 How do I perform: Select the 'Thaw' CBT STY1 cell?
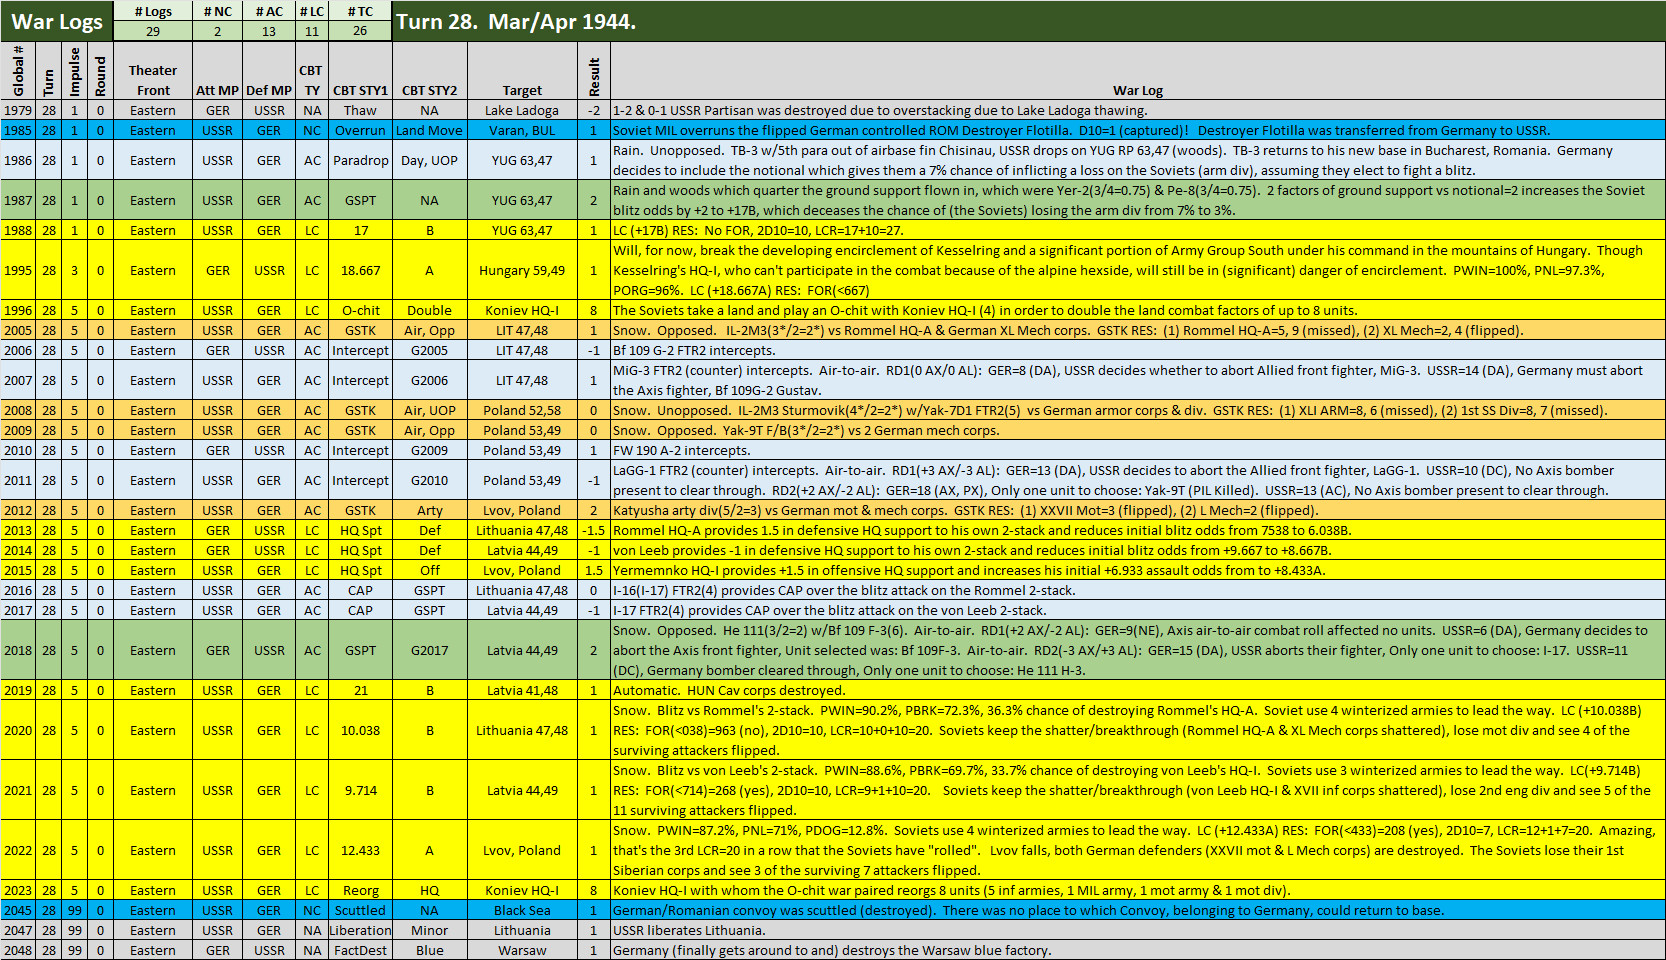click(360, 110)
